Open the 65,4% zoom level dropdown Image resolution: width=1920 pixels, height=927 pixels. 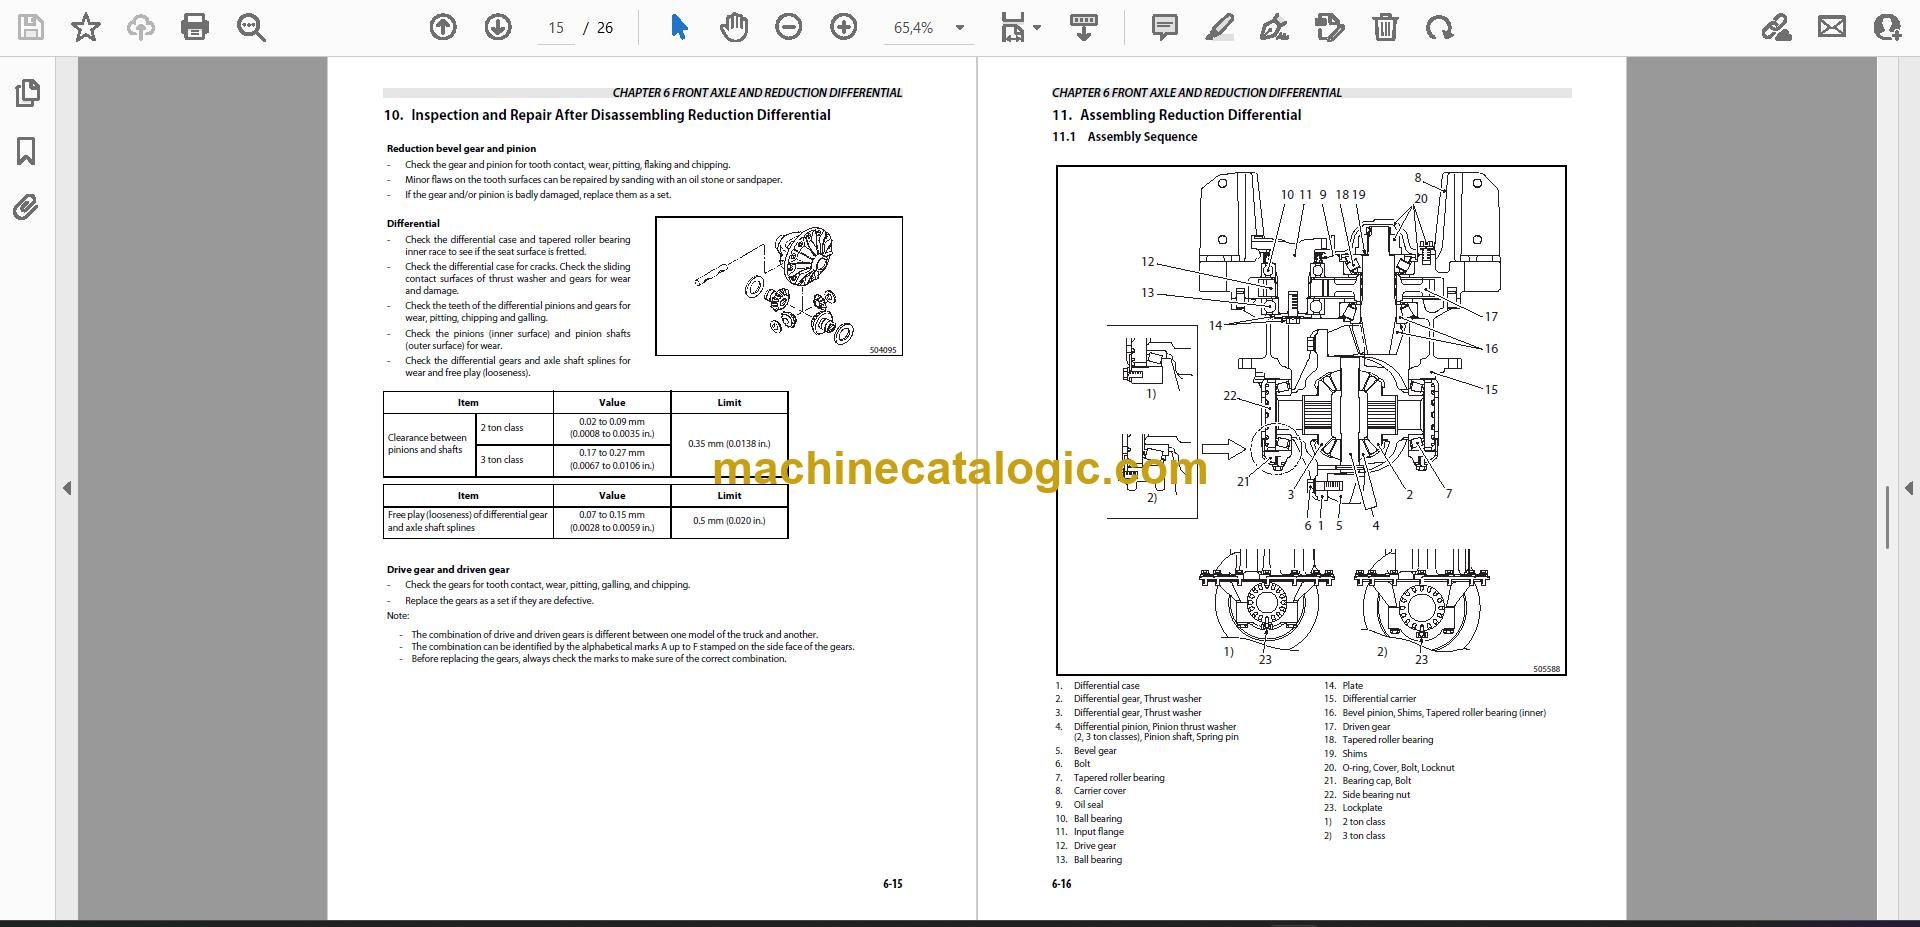(929, 28)
